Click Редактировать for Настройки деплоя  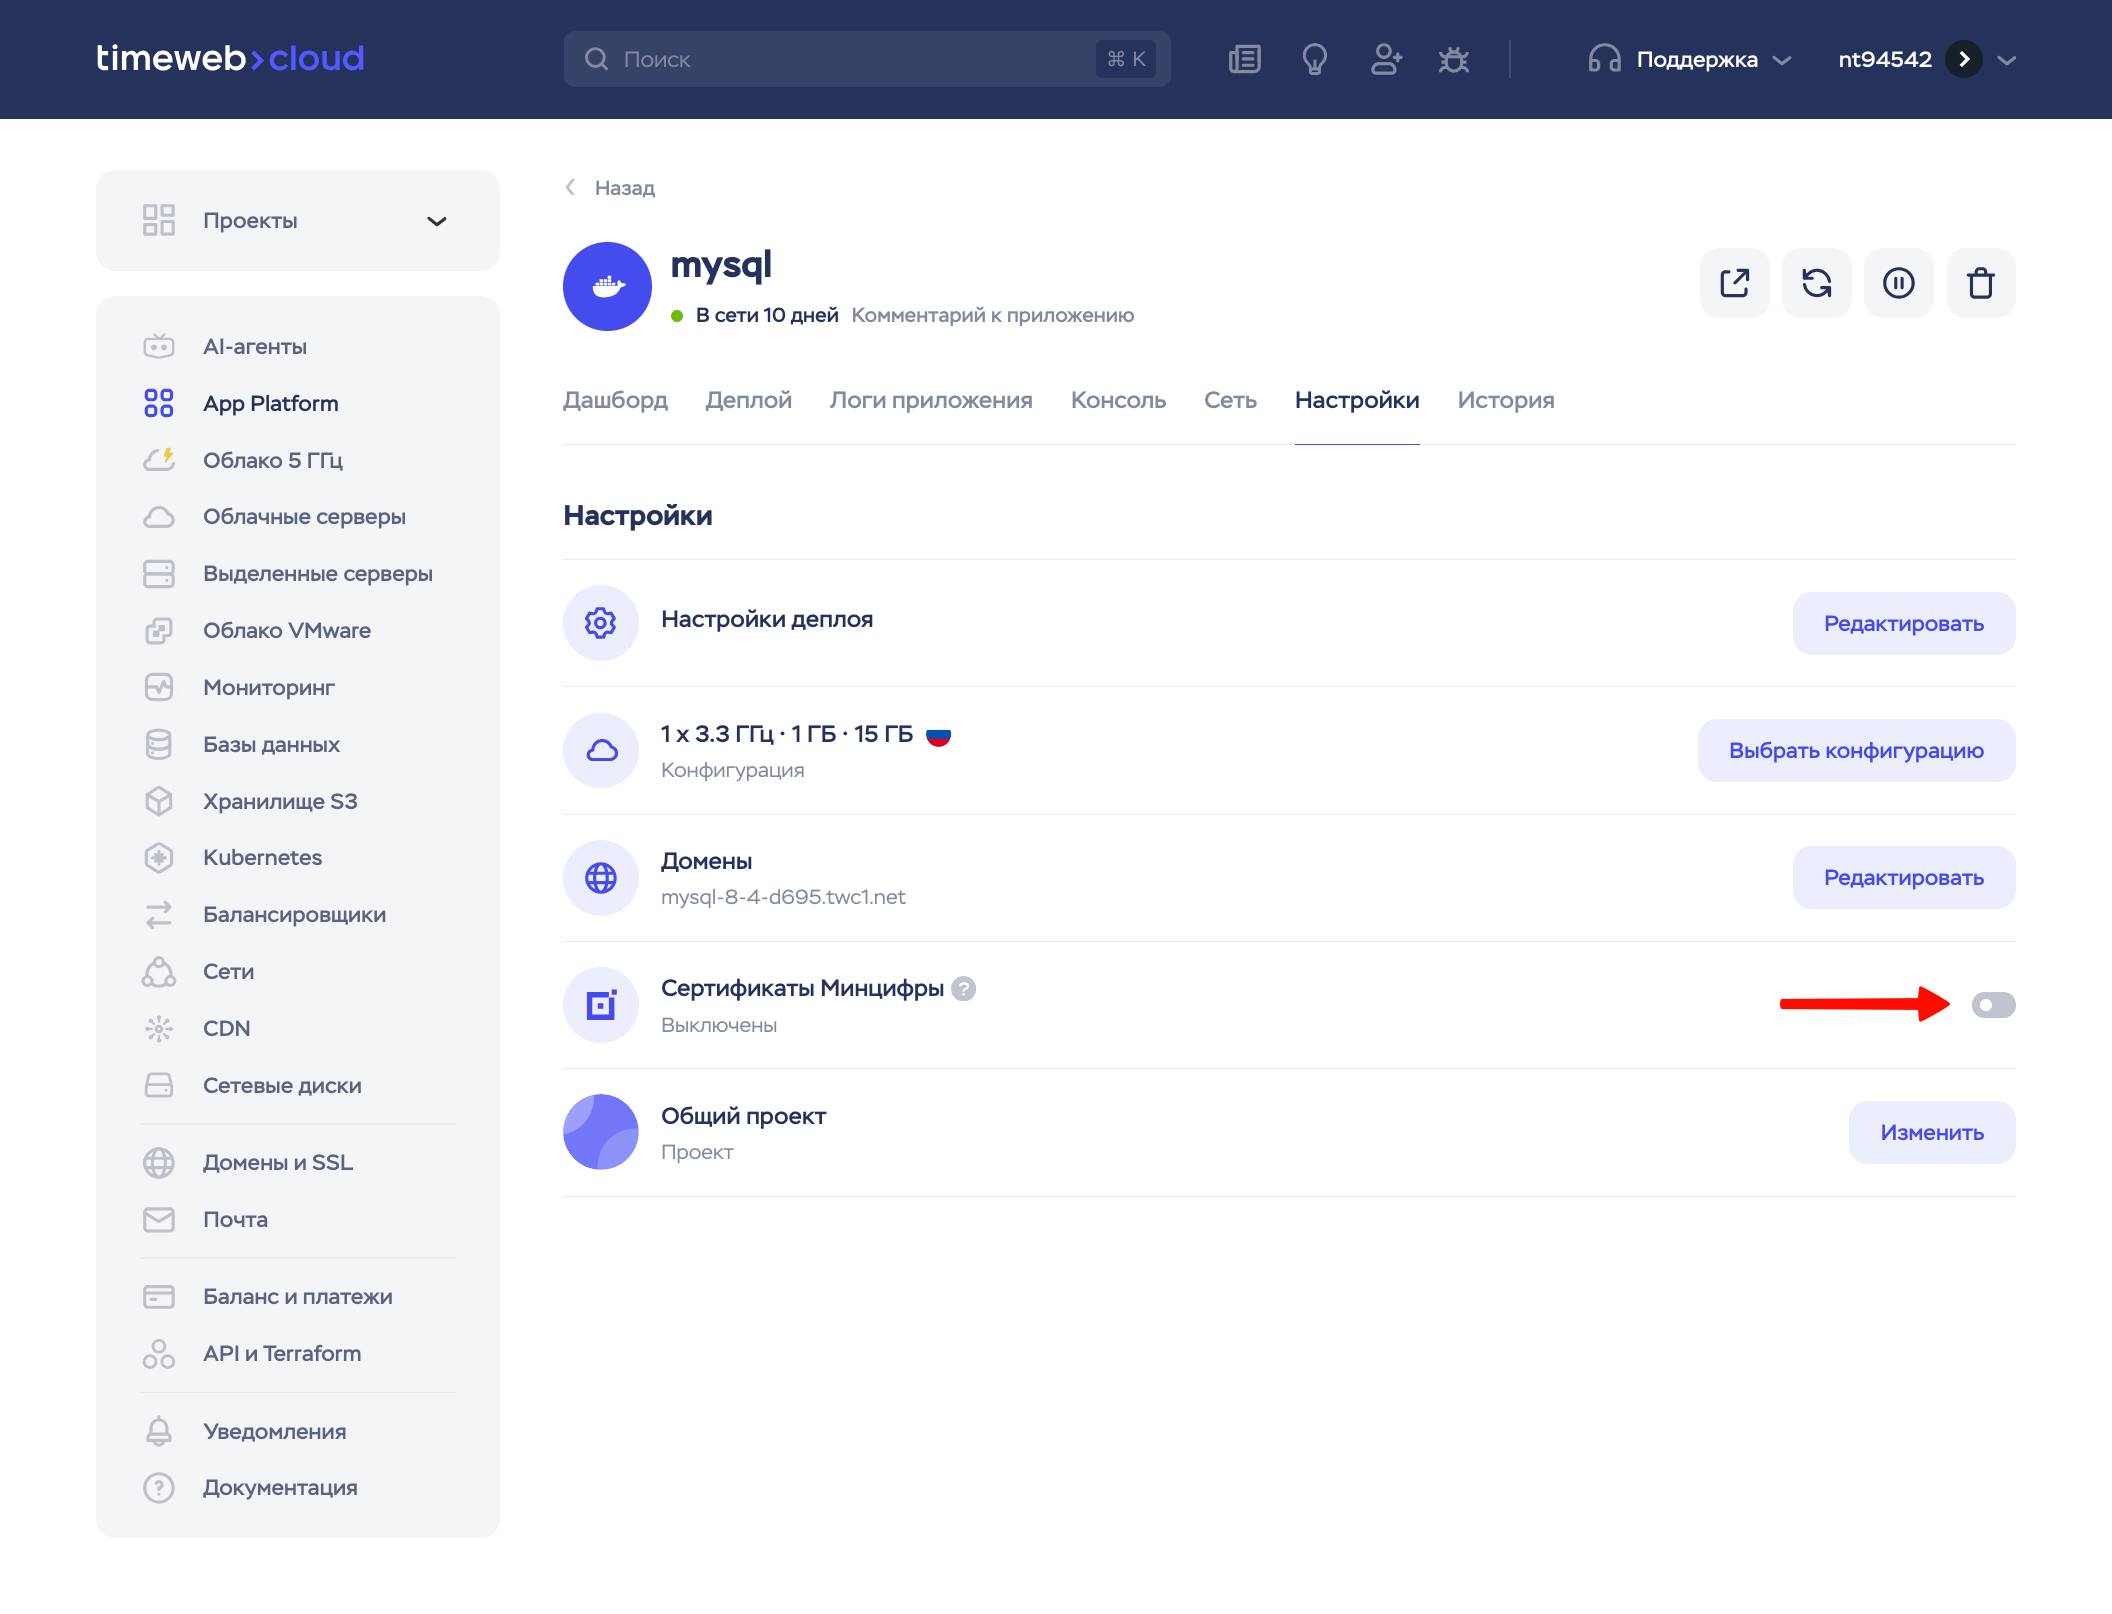(x=1904, y=623)
